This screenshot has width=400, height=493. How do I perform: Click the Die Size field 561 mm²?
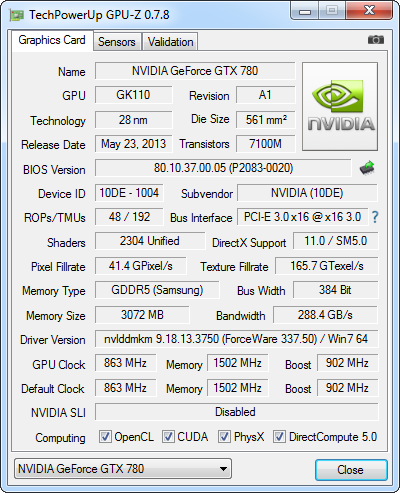tap(265, 120)
